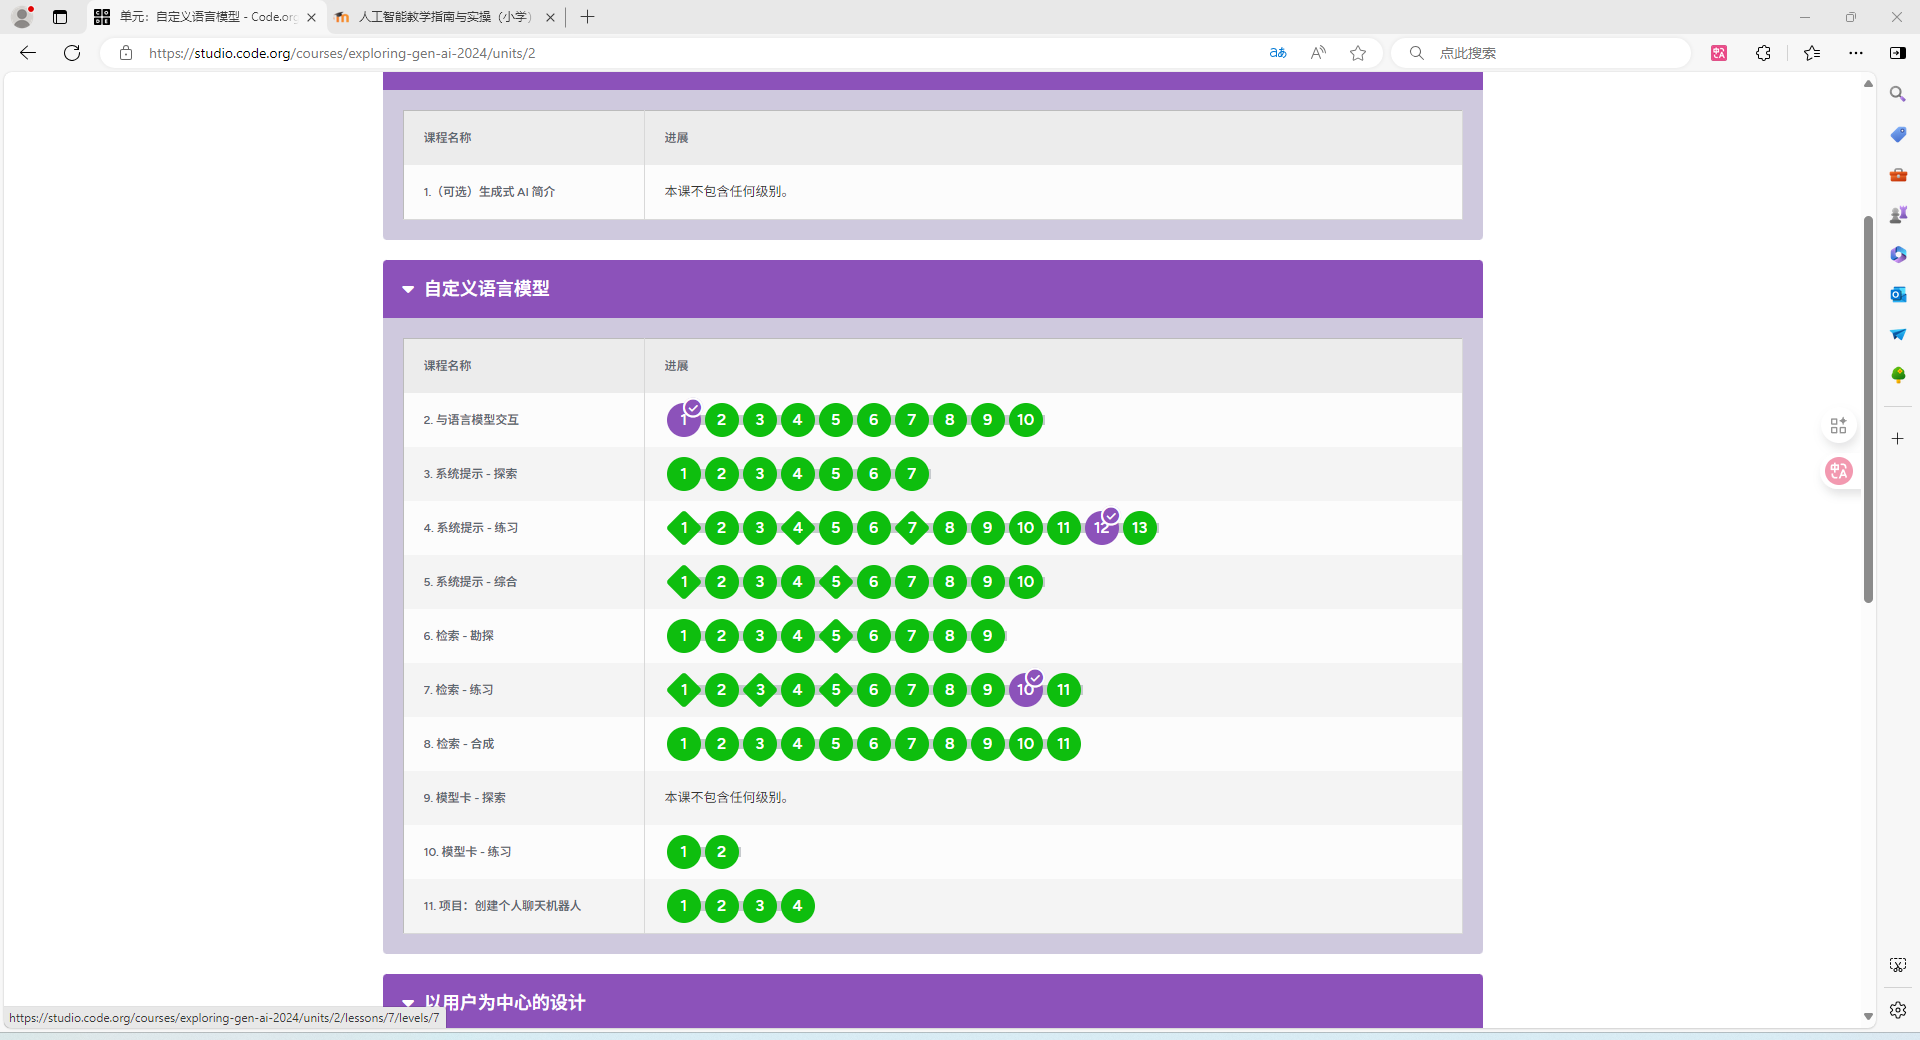Add a sidebar app with plus icon
This screenshot has height=1040, width=1920.
(1897, 438)
